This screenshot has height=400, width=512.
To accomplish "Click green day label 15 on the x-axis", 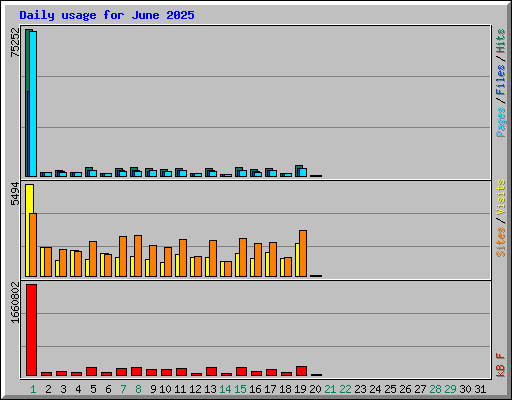I will pos(240,389).
